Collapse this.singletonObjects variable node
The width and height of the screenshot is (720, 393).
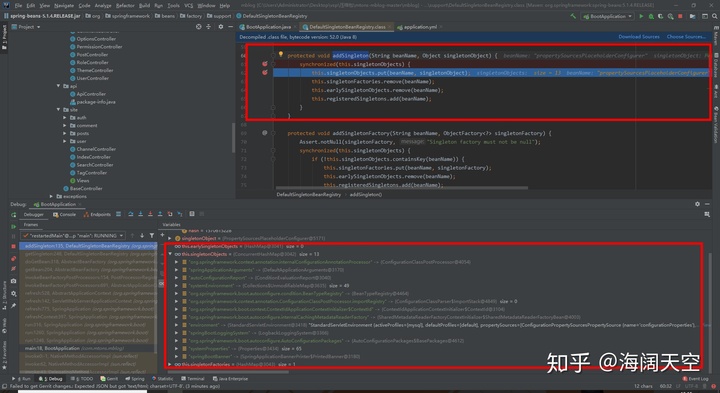click(x=170, y=254)
